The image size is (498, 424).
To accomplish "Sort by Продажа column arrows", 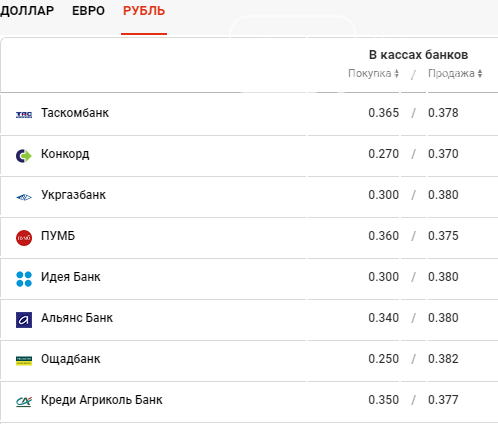I will click(480, 73).
